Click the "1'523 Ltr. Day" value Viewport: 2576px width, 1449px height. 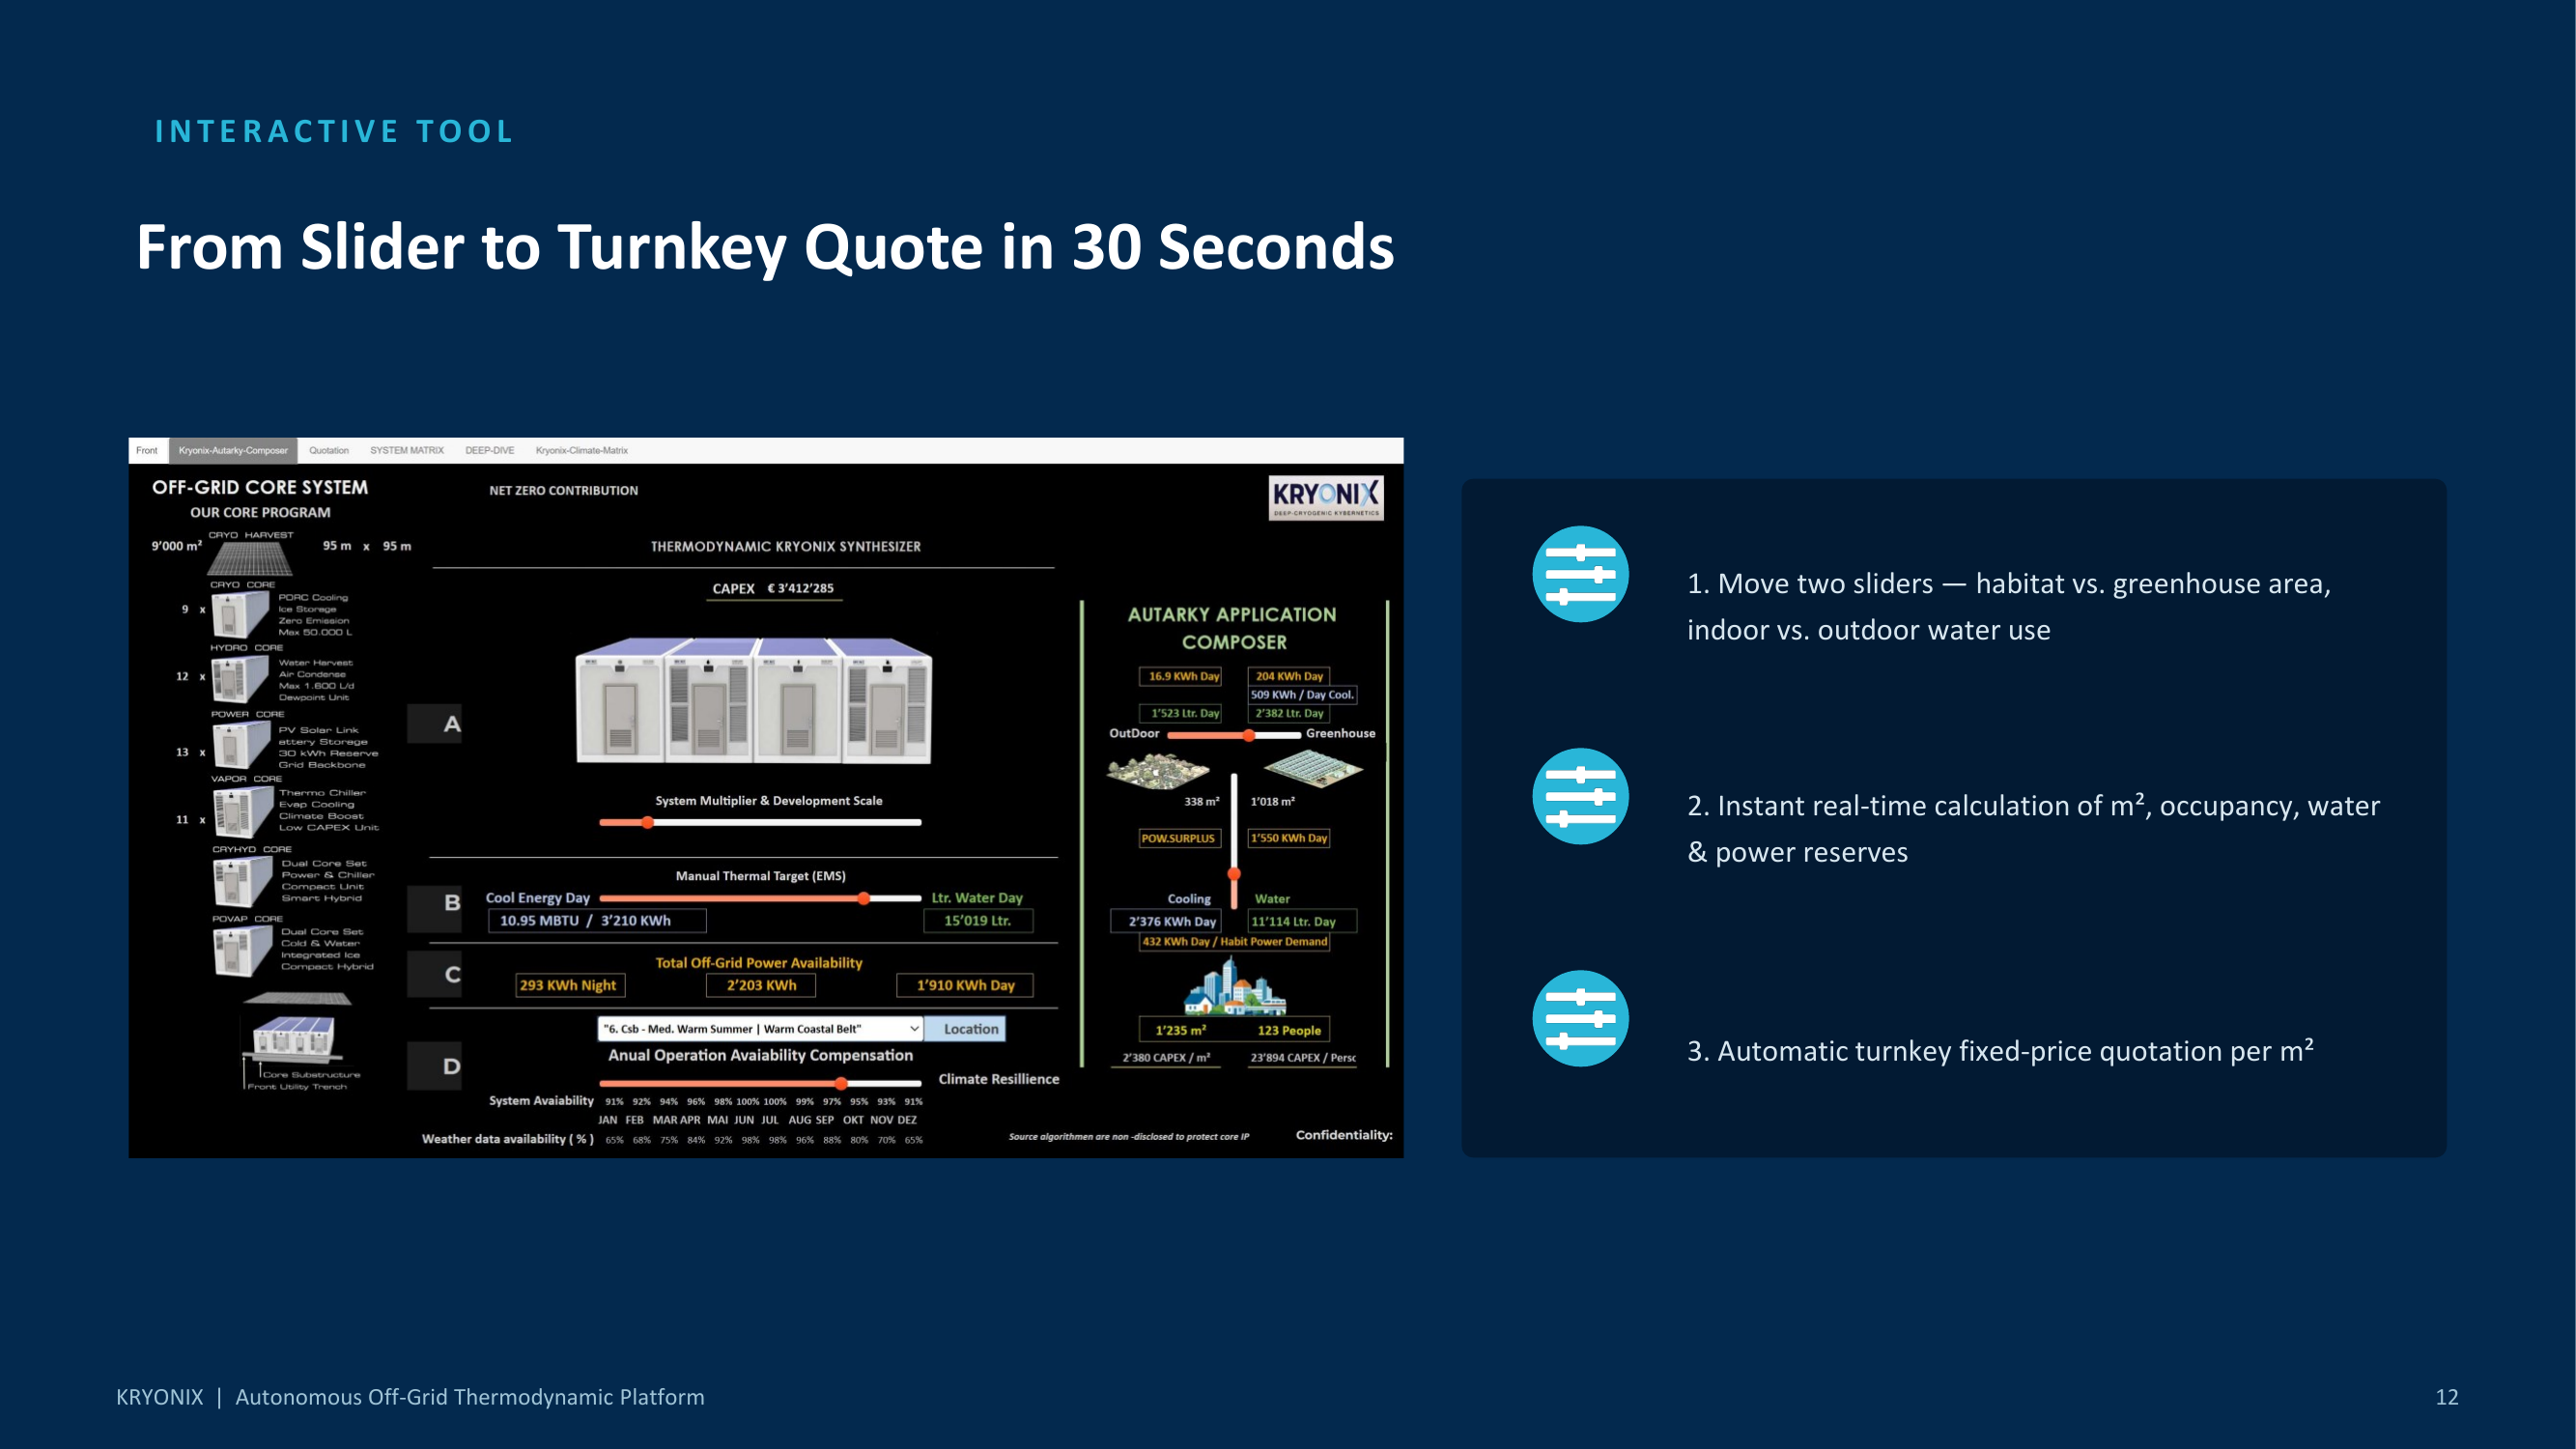click(x=1181, y=713)
